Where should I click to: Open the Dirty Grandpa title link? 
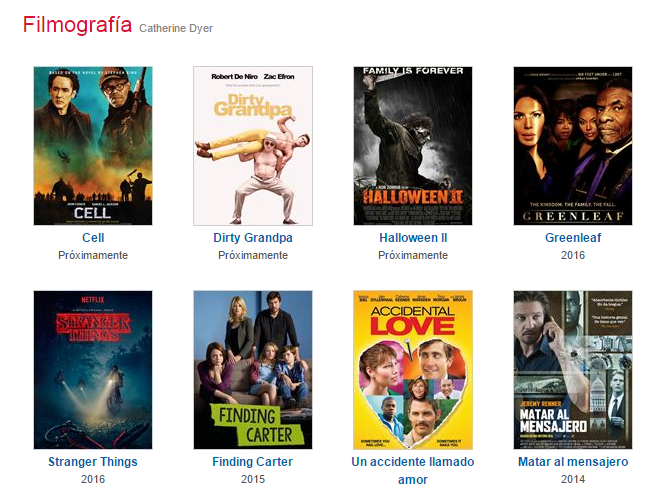[x=253, y=238]
